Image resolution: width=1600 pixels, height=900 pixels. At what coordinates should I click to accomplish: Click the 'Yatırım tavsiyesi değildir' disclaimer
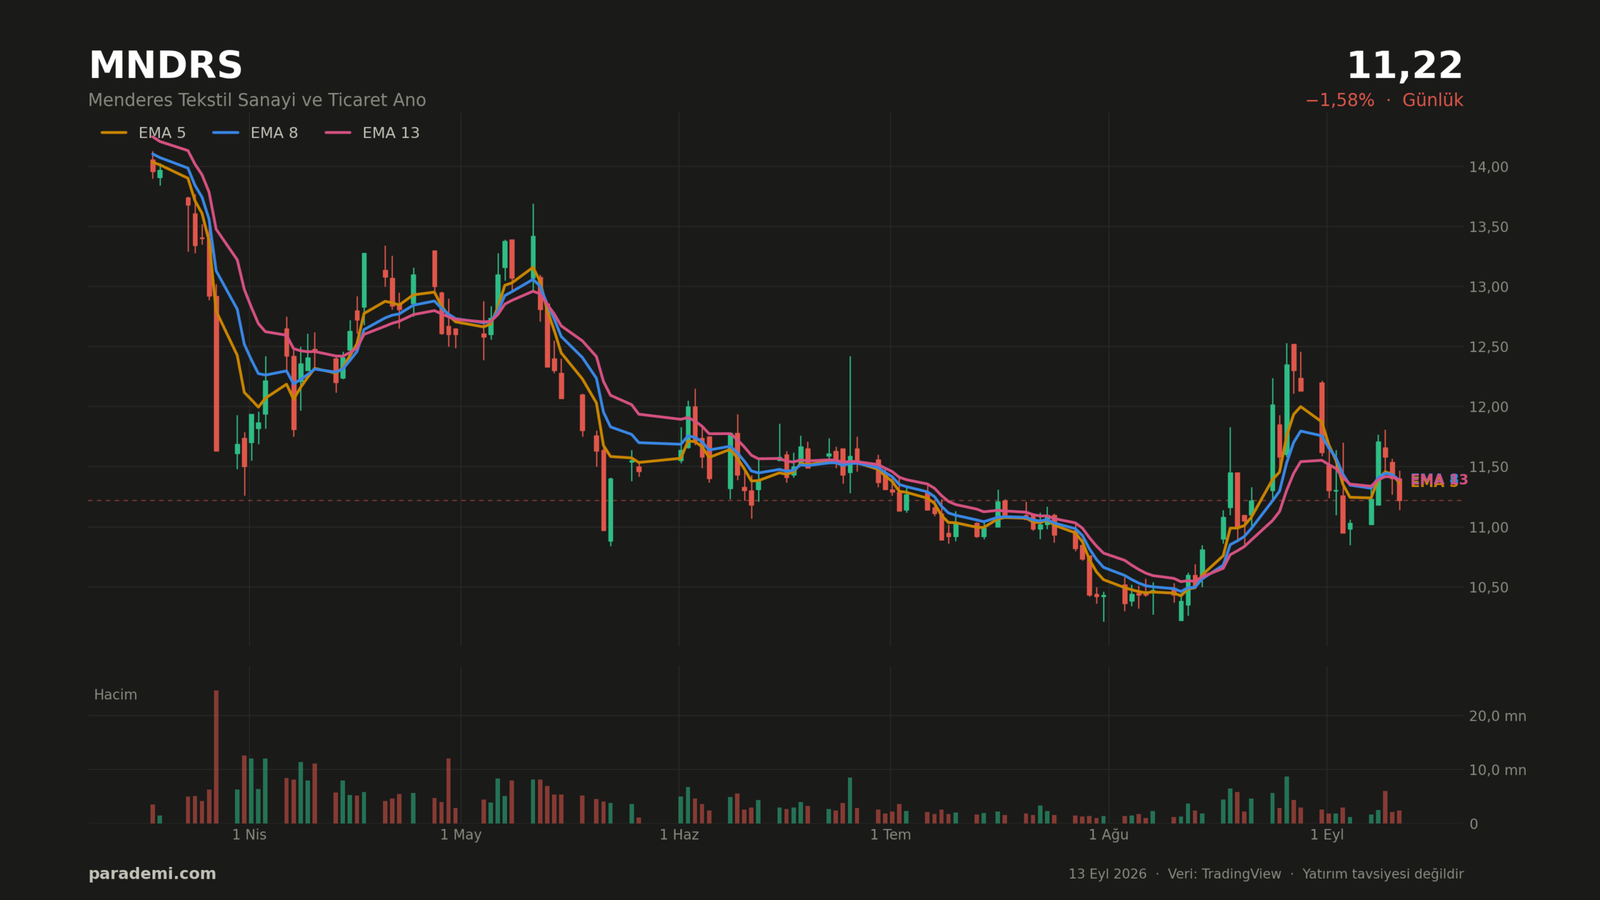[1382, 874]
